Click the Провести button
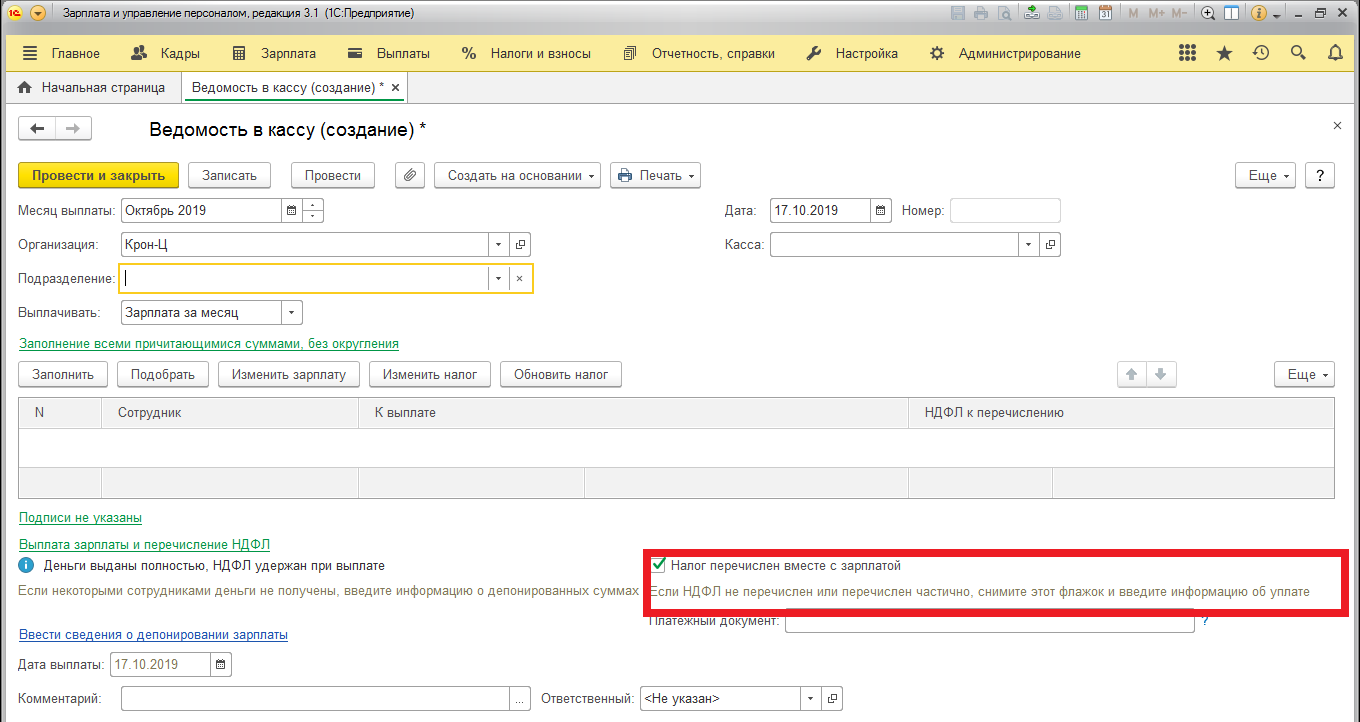This screenshot has width=1360, height=722. point(333,175)
